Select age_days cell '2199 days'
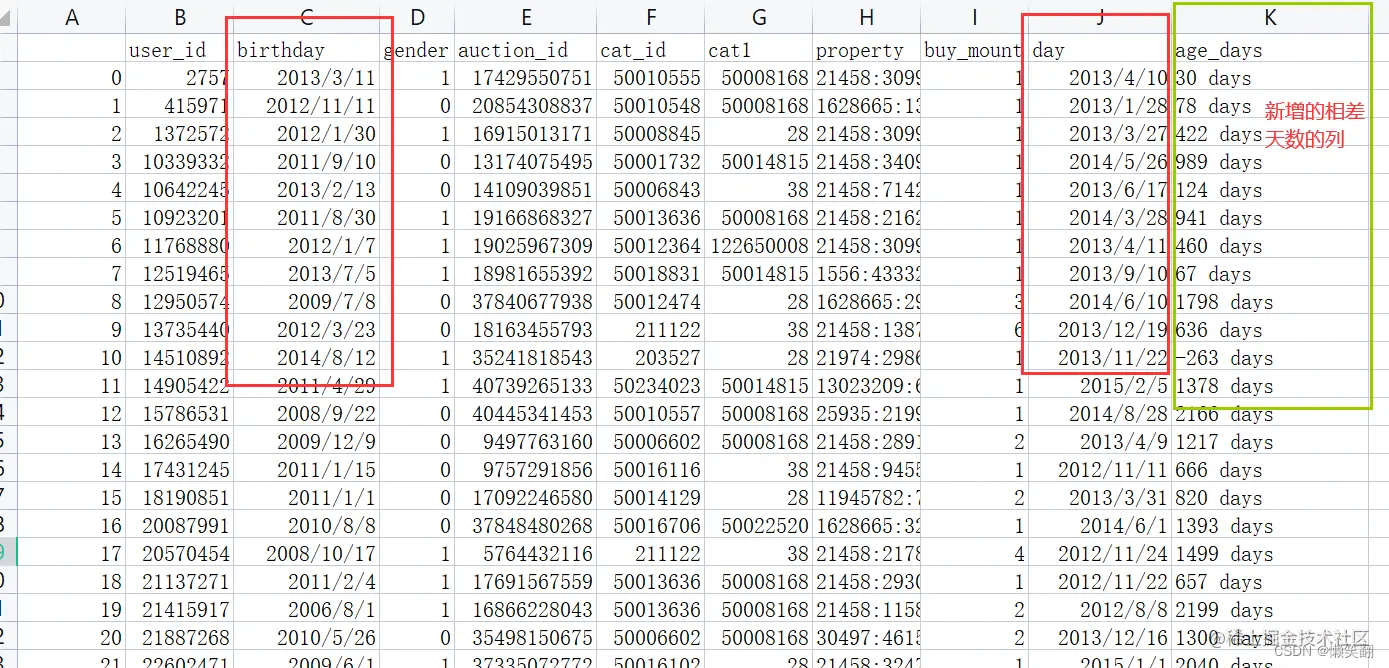 point(1270,610)
